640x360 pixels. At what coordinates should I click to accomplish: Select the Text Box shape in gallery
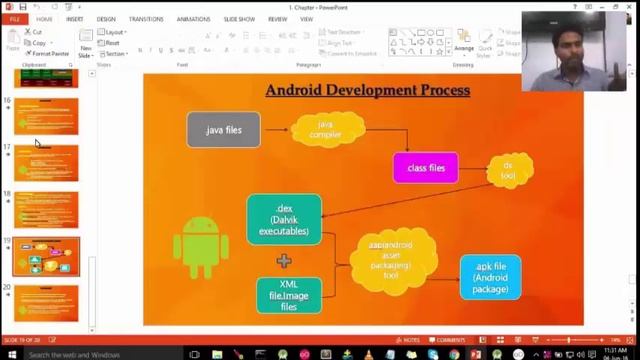tap(393, 32)
